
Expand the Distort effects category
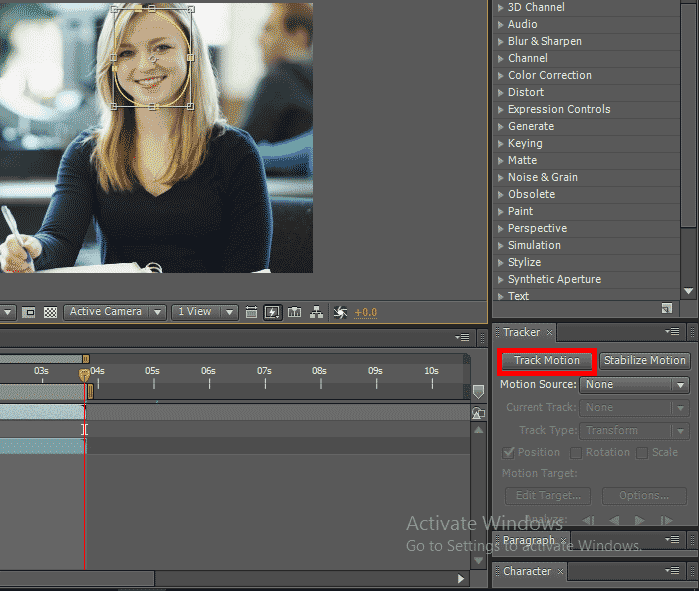[x=501, y=93]
